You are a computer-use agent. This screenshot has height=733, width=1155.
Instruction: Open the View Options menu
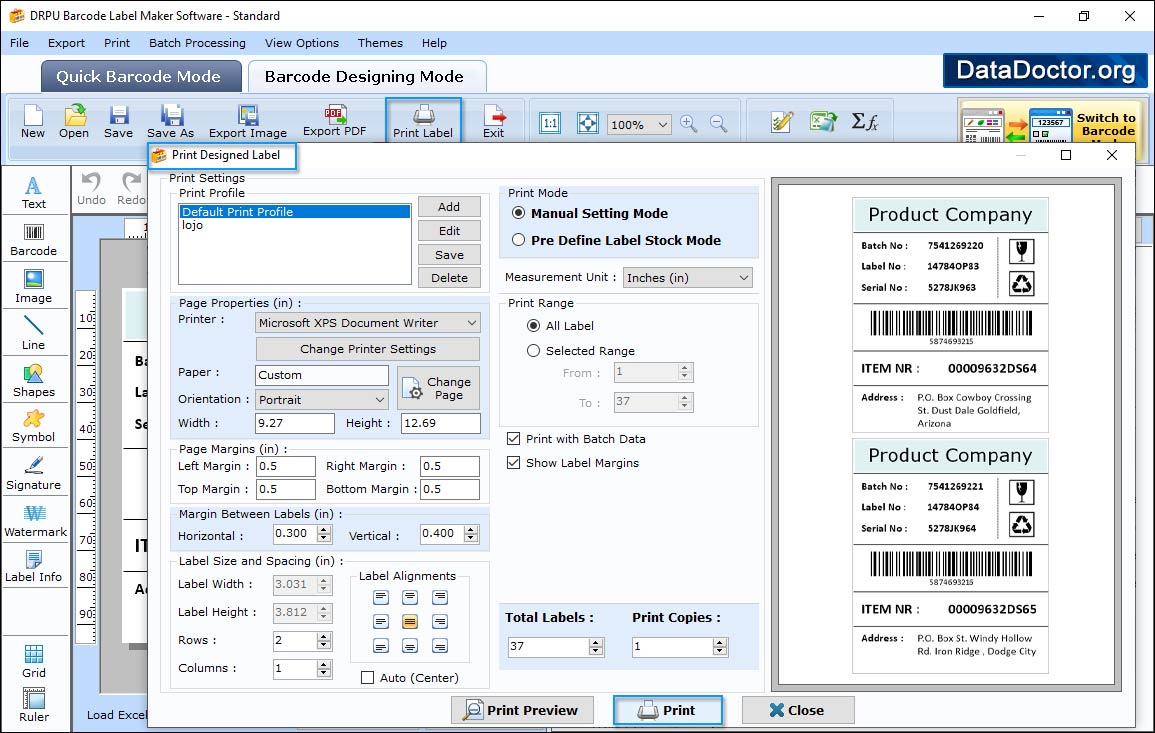click(x=302, y=43)
